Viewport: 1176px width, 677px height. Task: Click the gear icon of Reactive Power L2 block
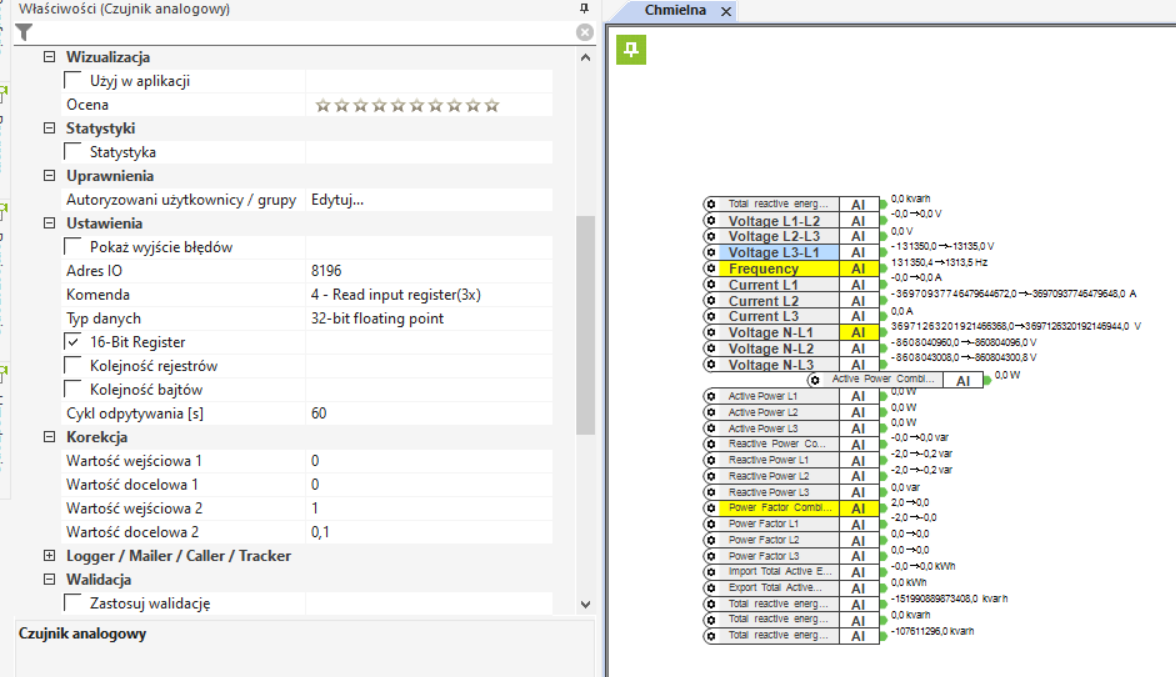[x=711, y=476]
